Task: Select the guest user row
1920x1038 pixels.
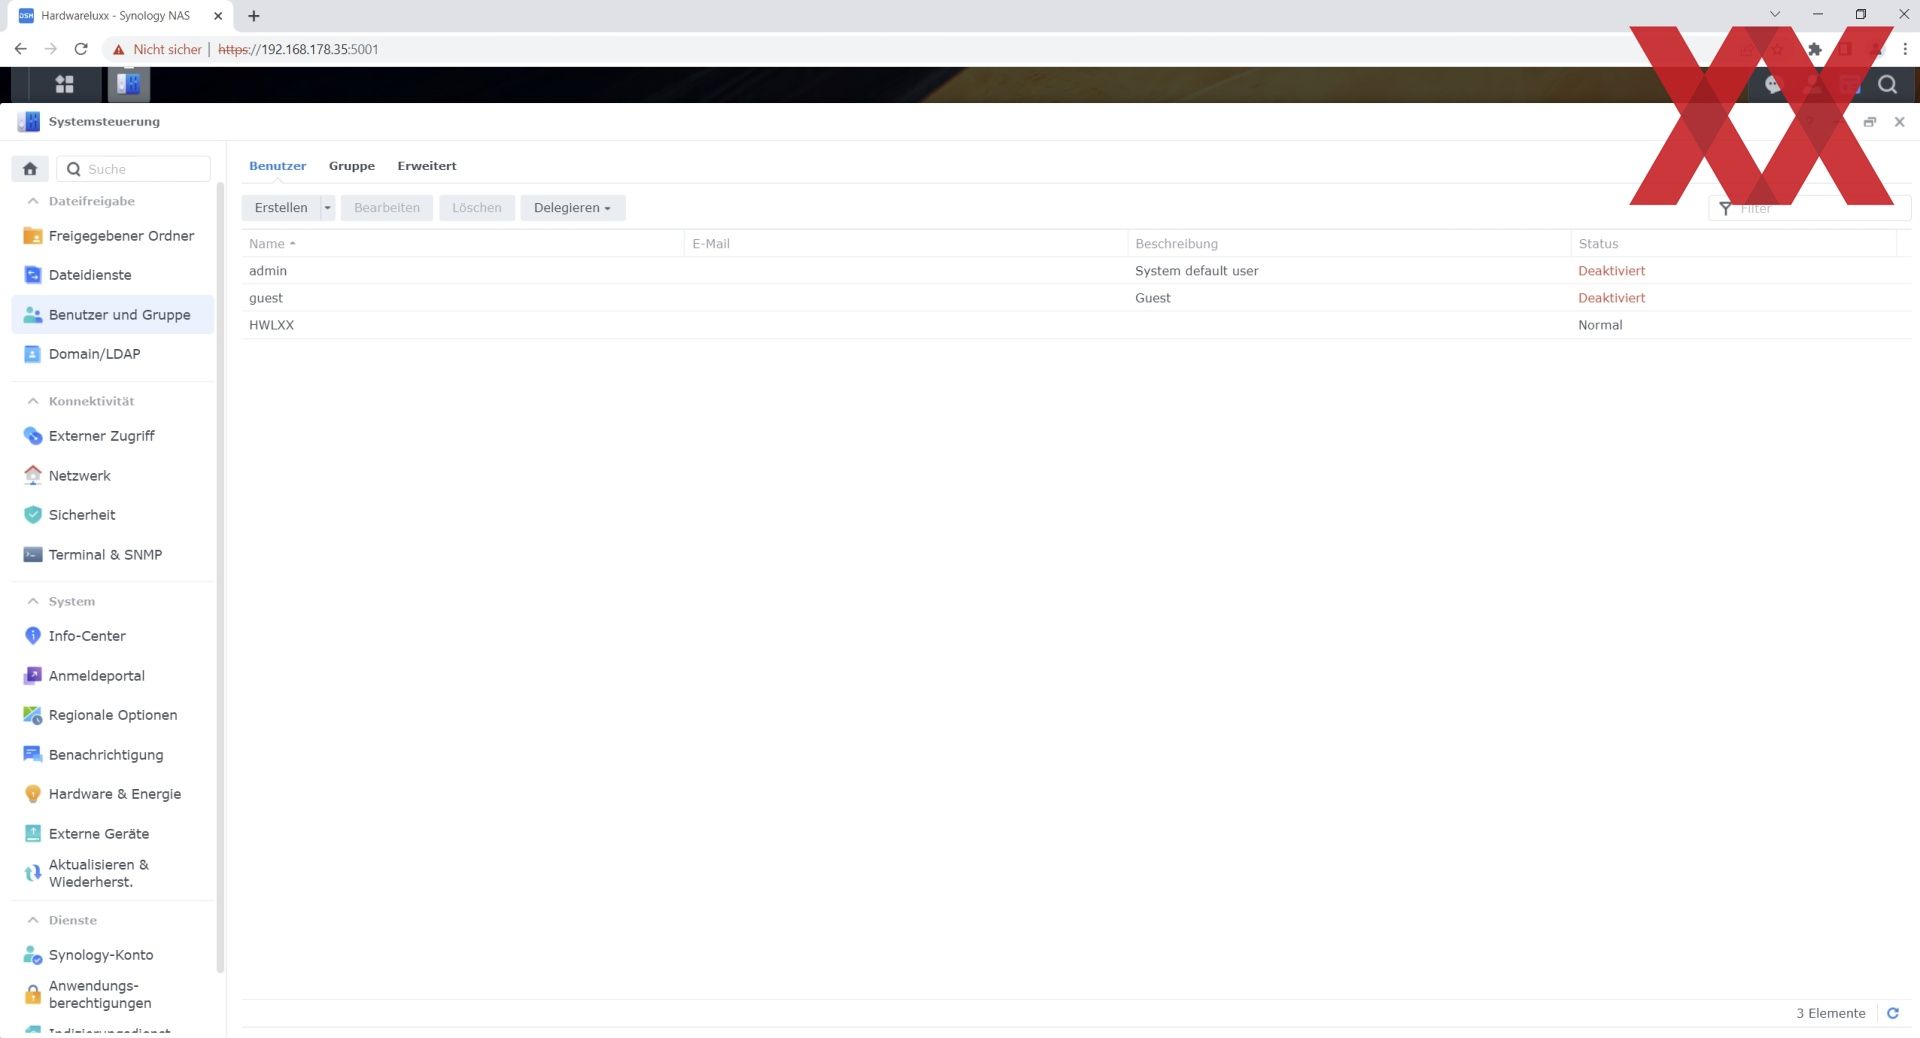Action: coord(1075,298)
